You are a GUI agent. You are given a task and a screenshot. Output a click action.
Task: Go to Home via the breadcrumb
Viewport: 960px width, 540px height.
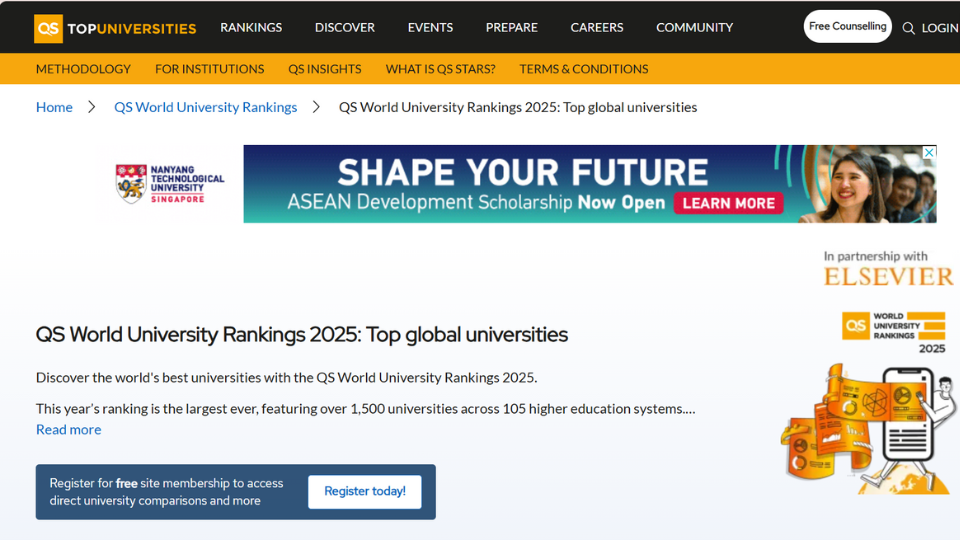54,107
